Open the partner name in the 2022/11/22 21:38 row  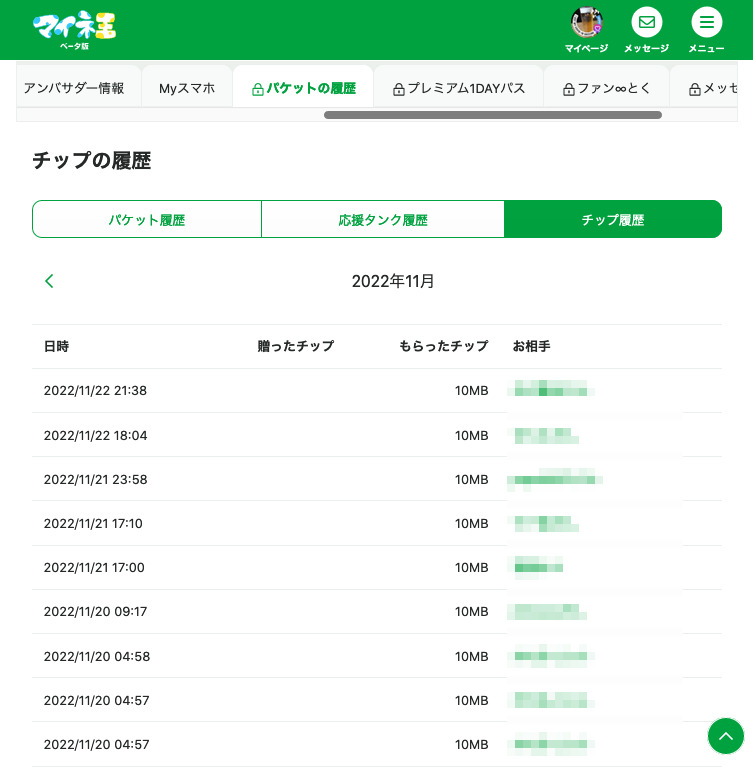551,388
